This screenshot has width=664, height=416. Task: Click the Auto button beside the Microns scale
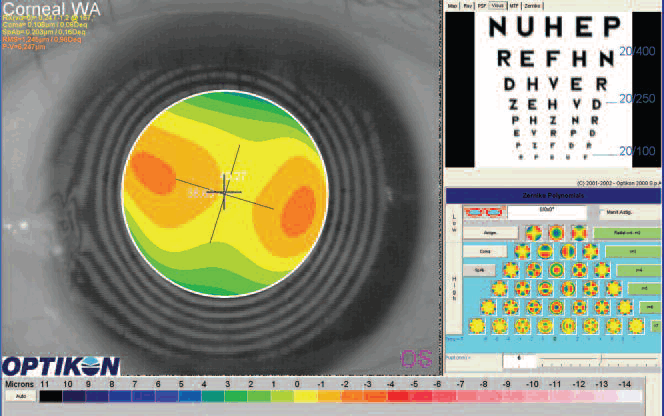tap(20, 396)
